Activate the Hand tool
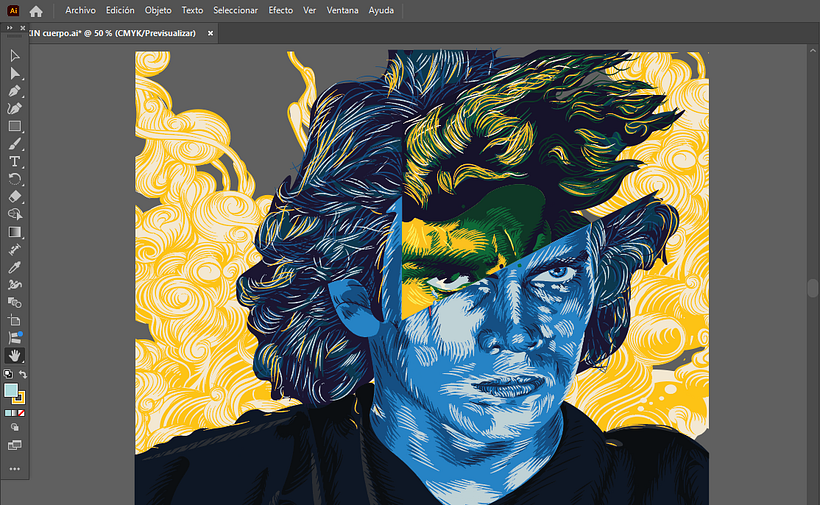Image resolution: width=820 pixels, height=505 pixels. [x=15, y=355]
